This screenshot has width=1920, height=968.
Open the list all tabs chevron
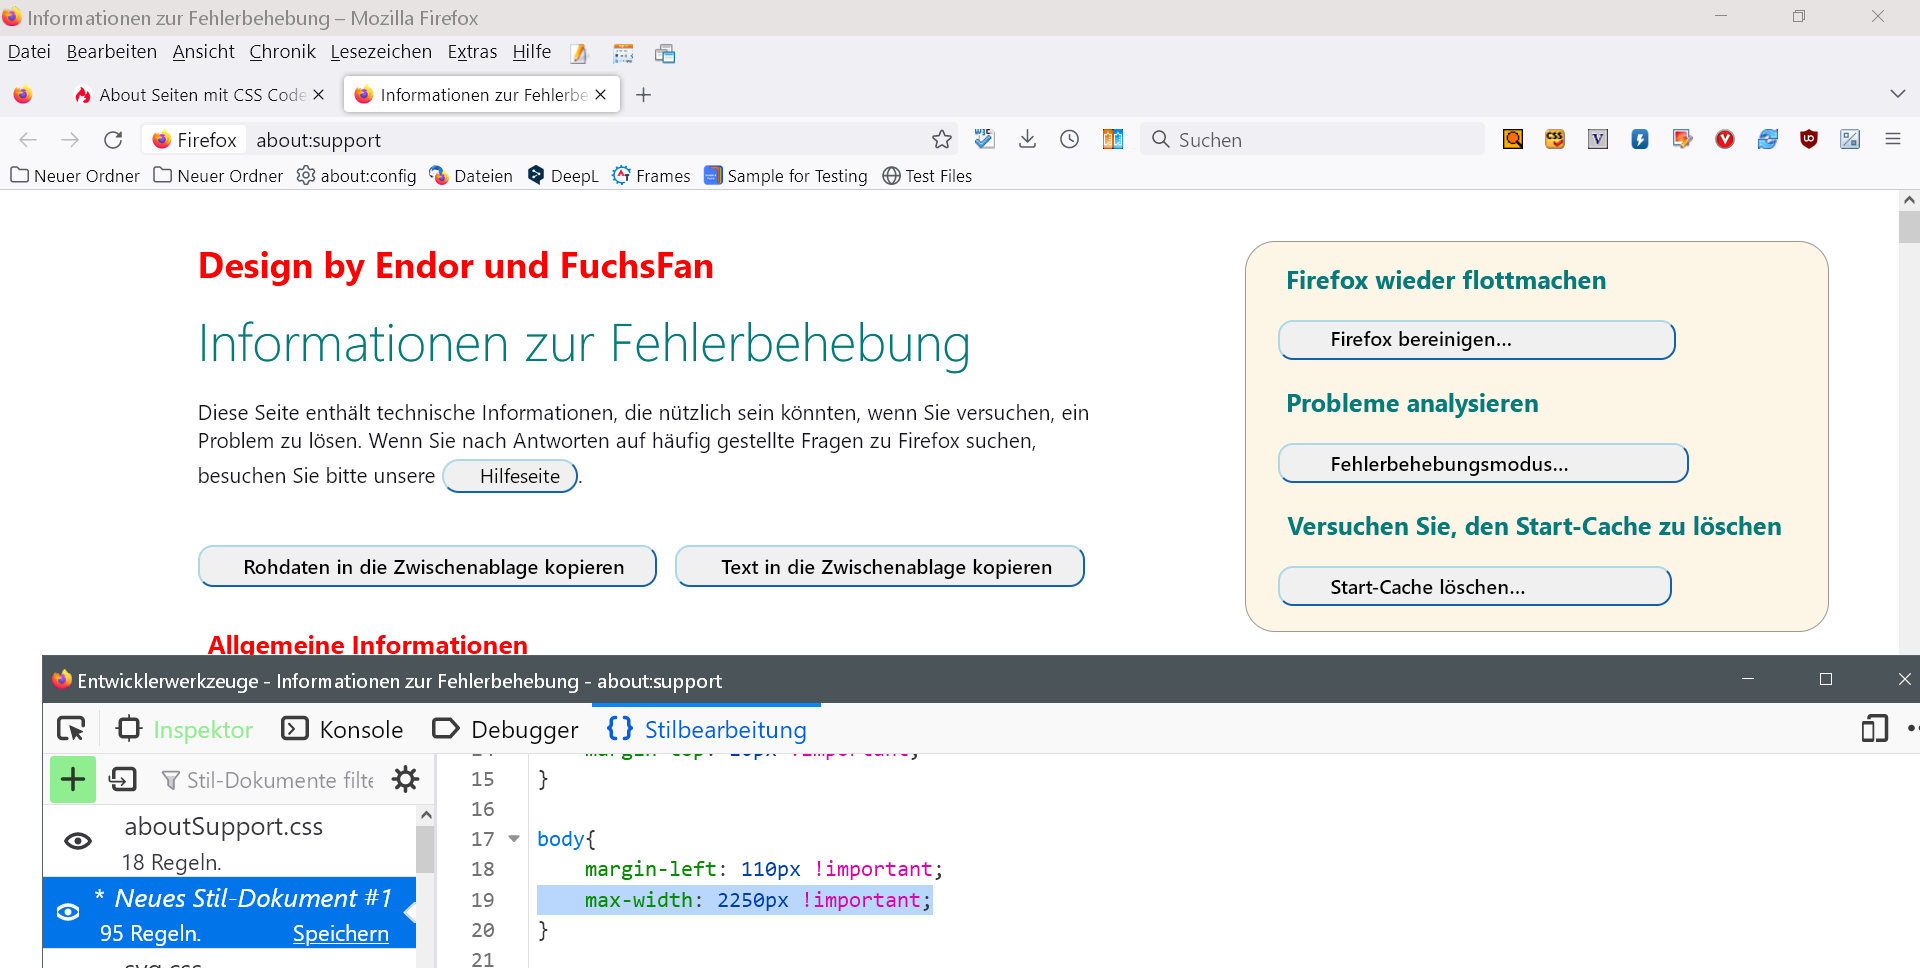[1897, 94]
